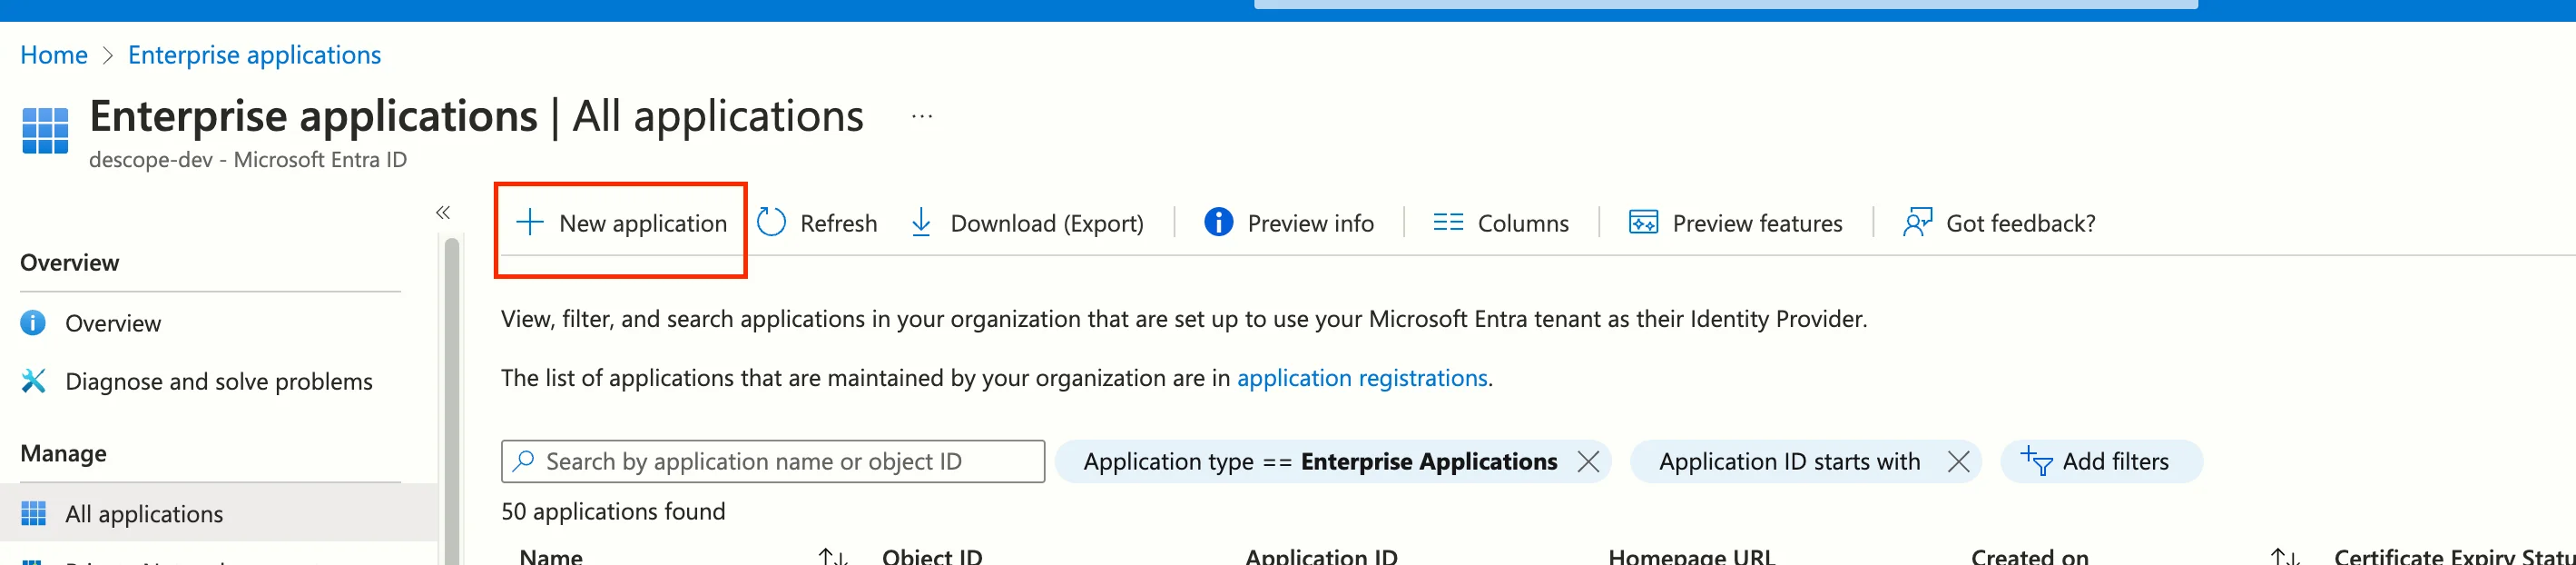Refresh the applications list
This screenshot has width=2576, height=565.
click(817, 223)
